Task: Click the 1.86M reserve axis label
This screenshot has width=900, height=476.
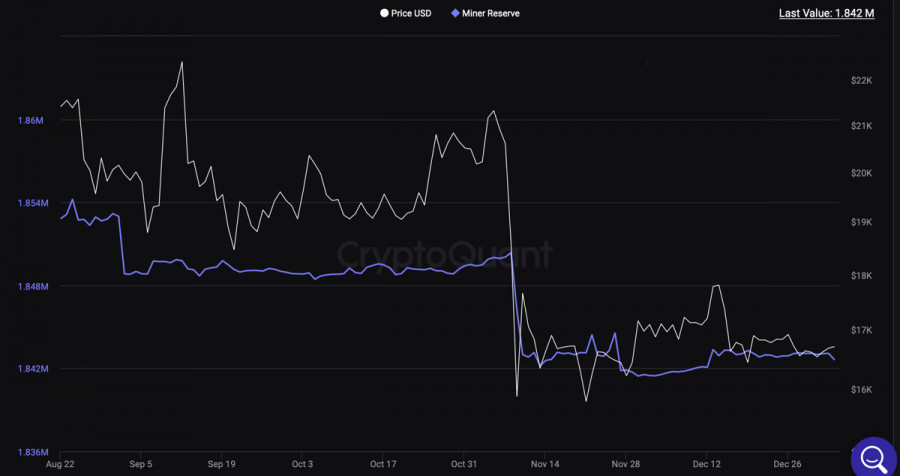Action: point(30,121)
